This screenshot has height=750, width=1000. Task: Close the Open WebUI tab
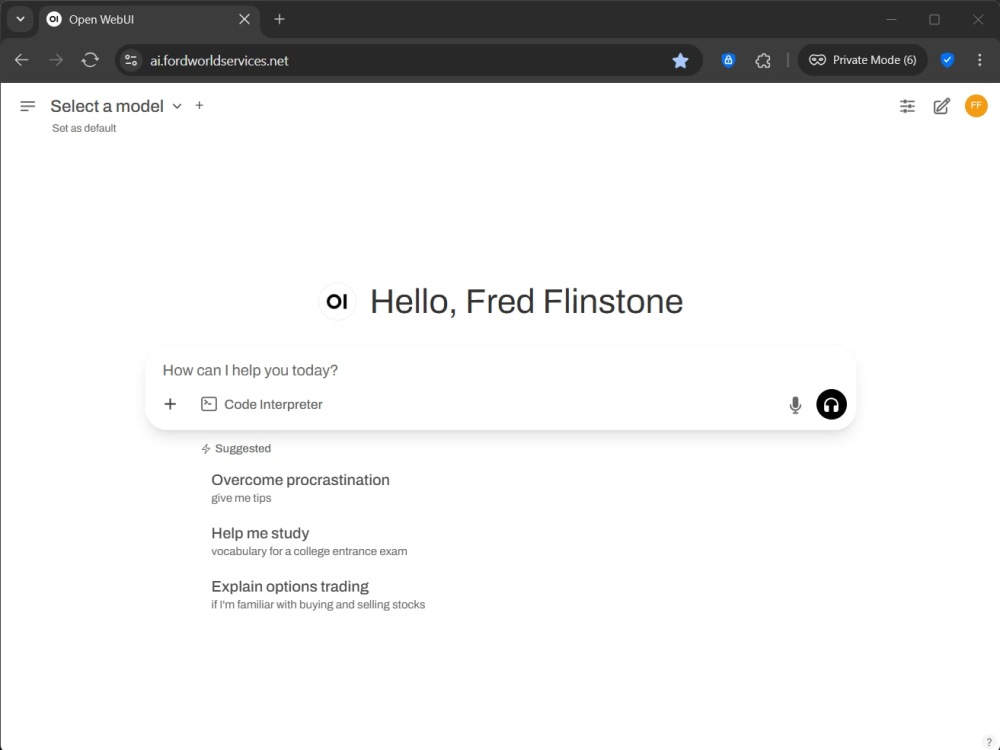click(244, 19)
